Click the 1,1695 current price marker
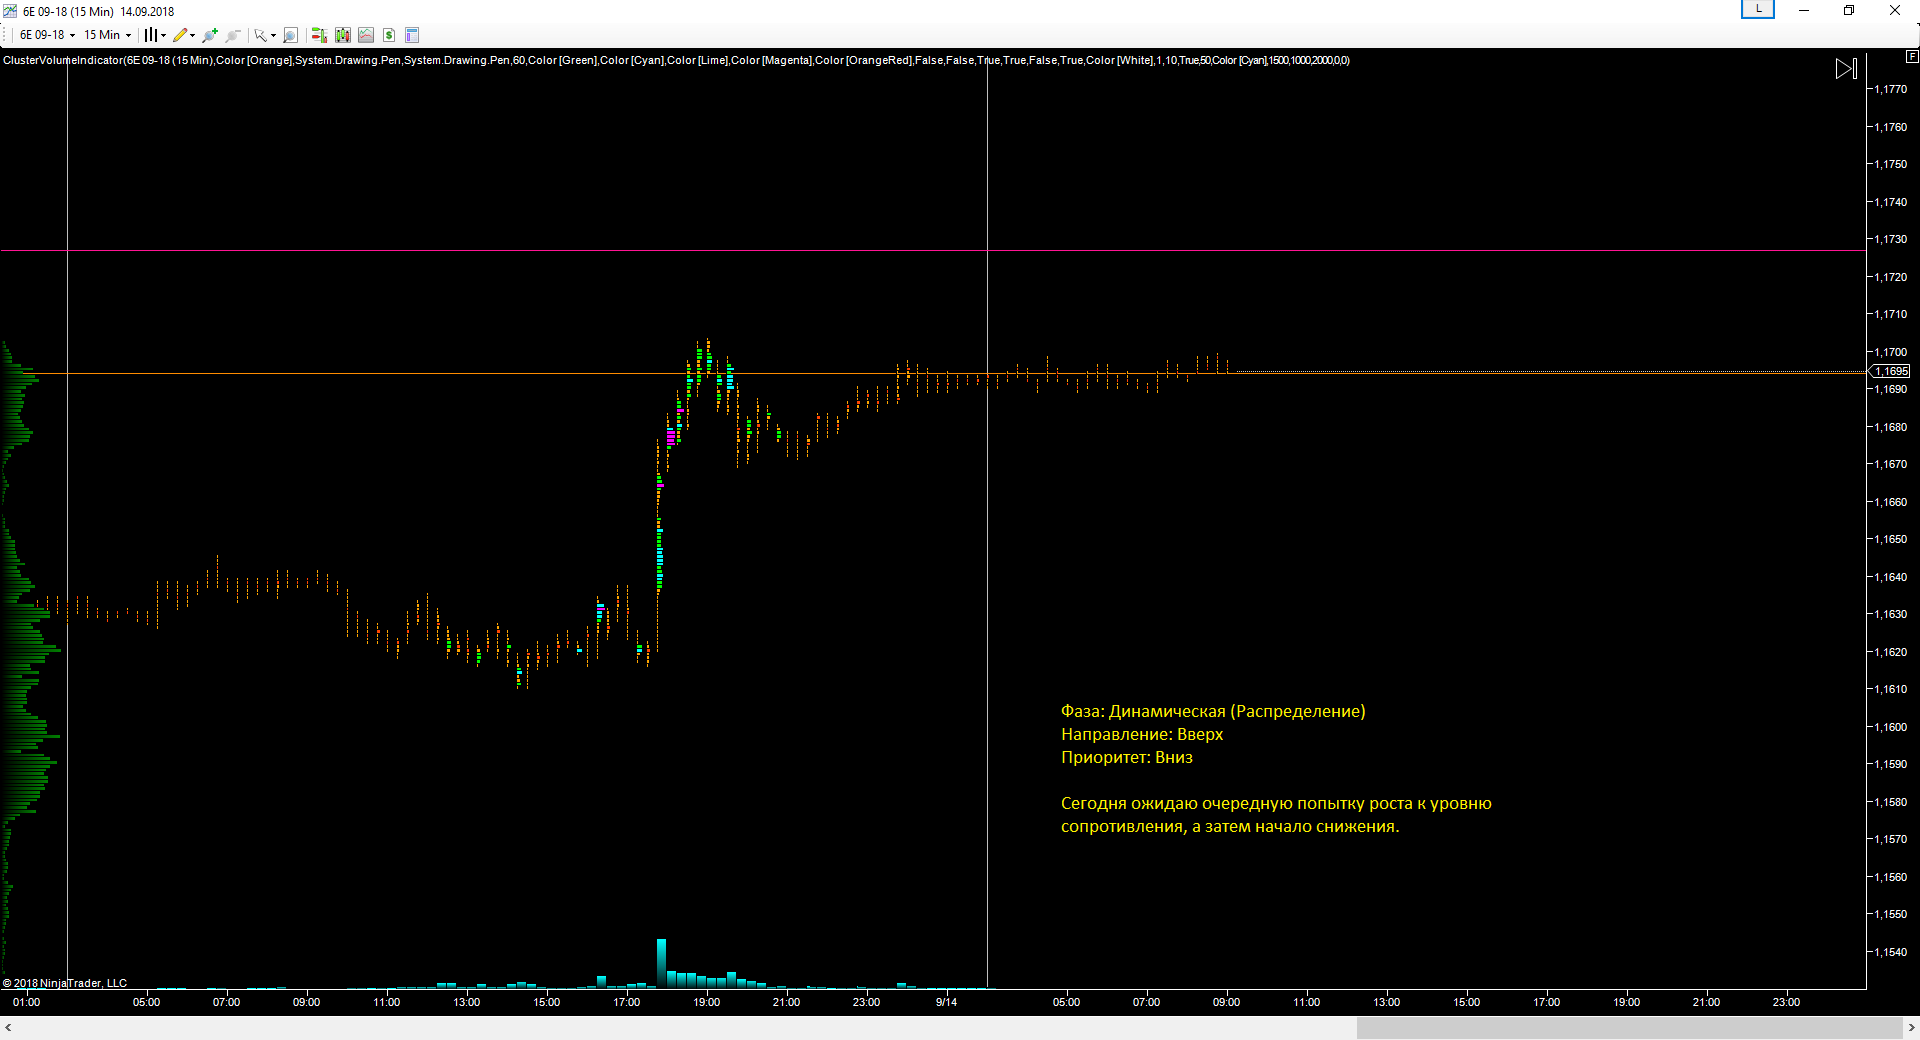The height and width of the screenshot is (1040, 1920). (x=1890, y=371)
